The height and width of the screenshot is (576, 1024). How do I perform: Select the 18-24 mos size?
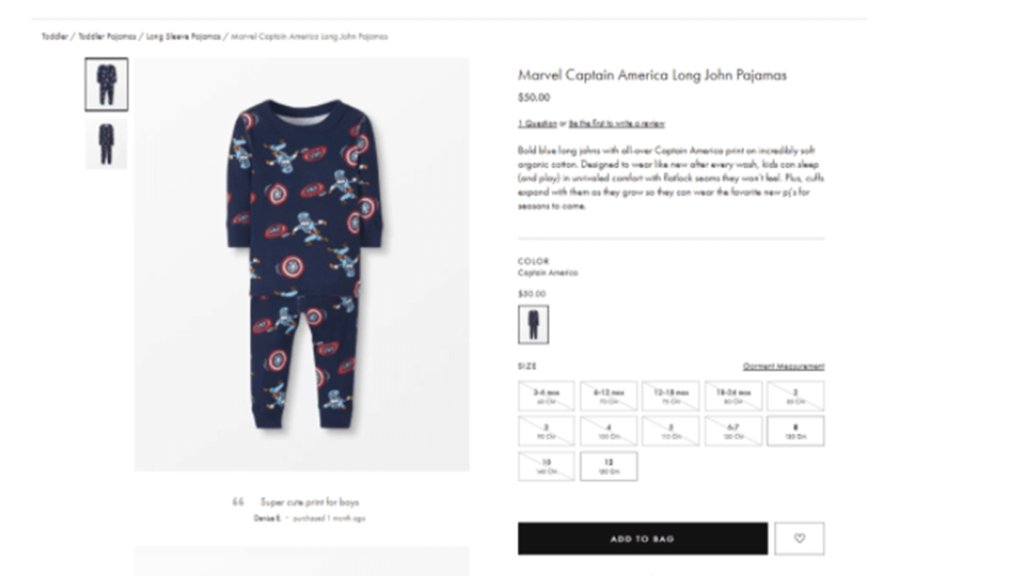pyautogui.click(x=733, y=396)
